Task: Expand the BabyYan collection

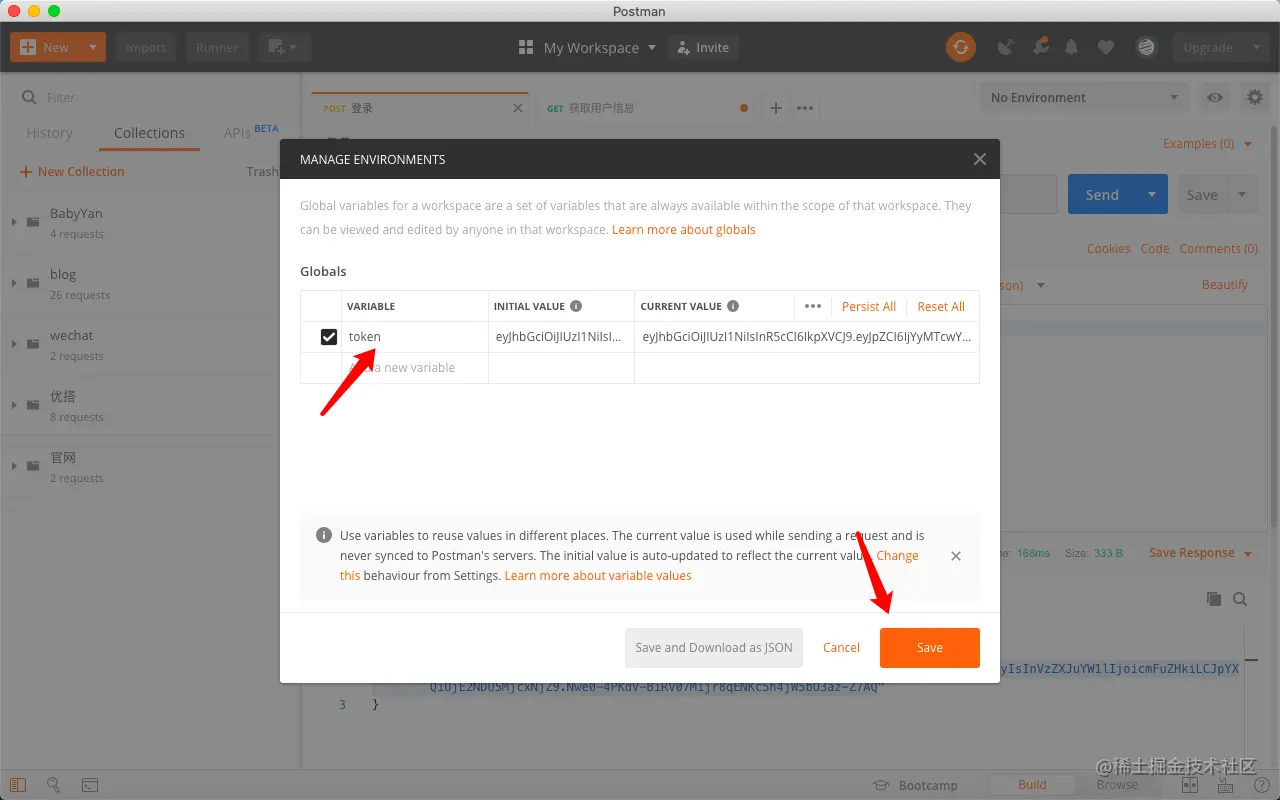Action: coord(14,222)
